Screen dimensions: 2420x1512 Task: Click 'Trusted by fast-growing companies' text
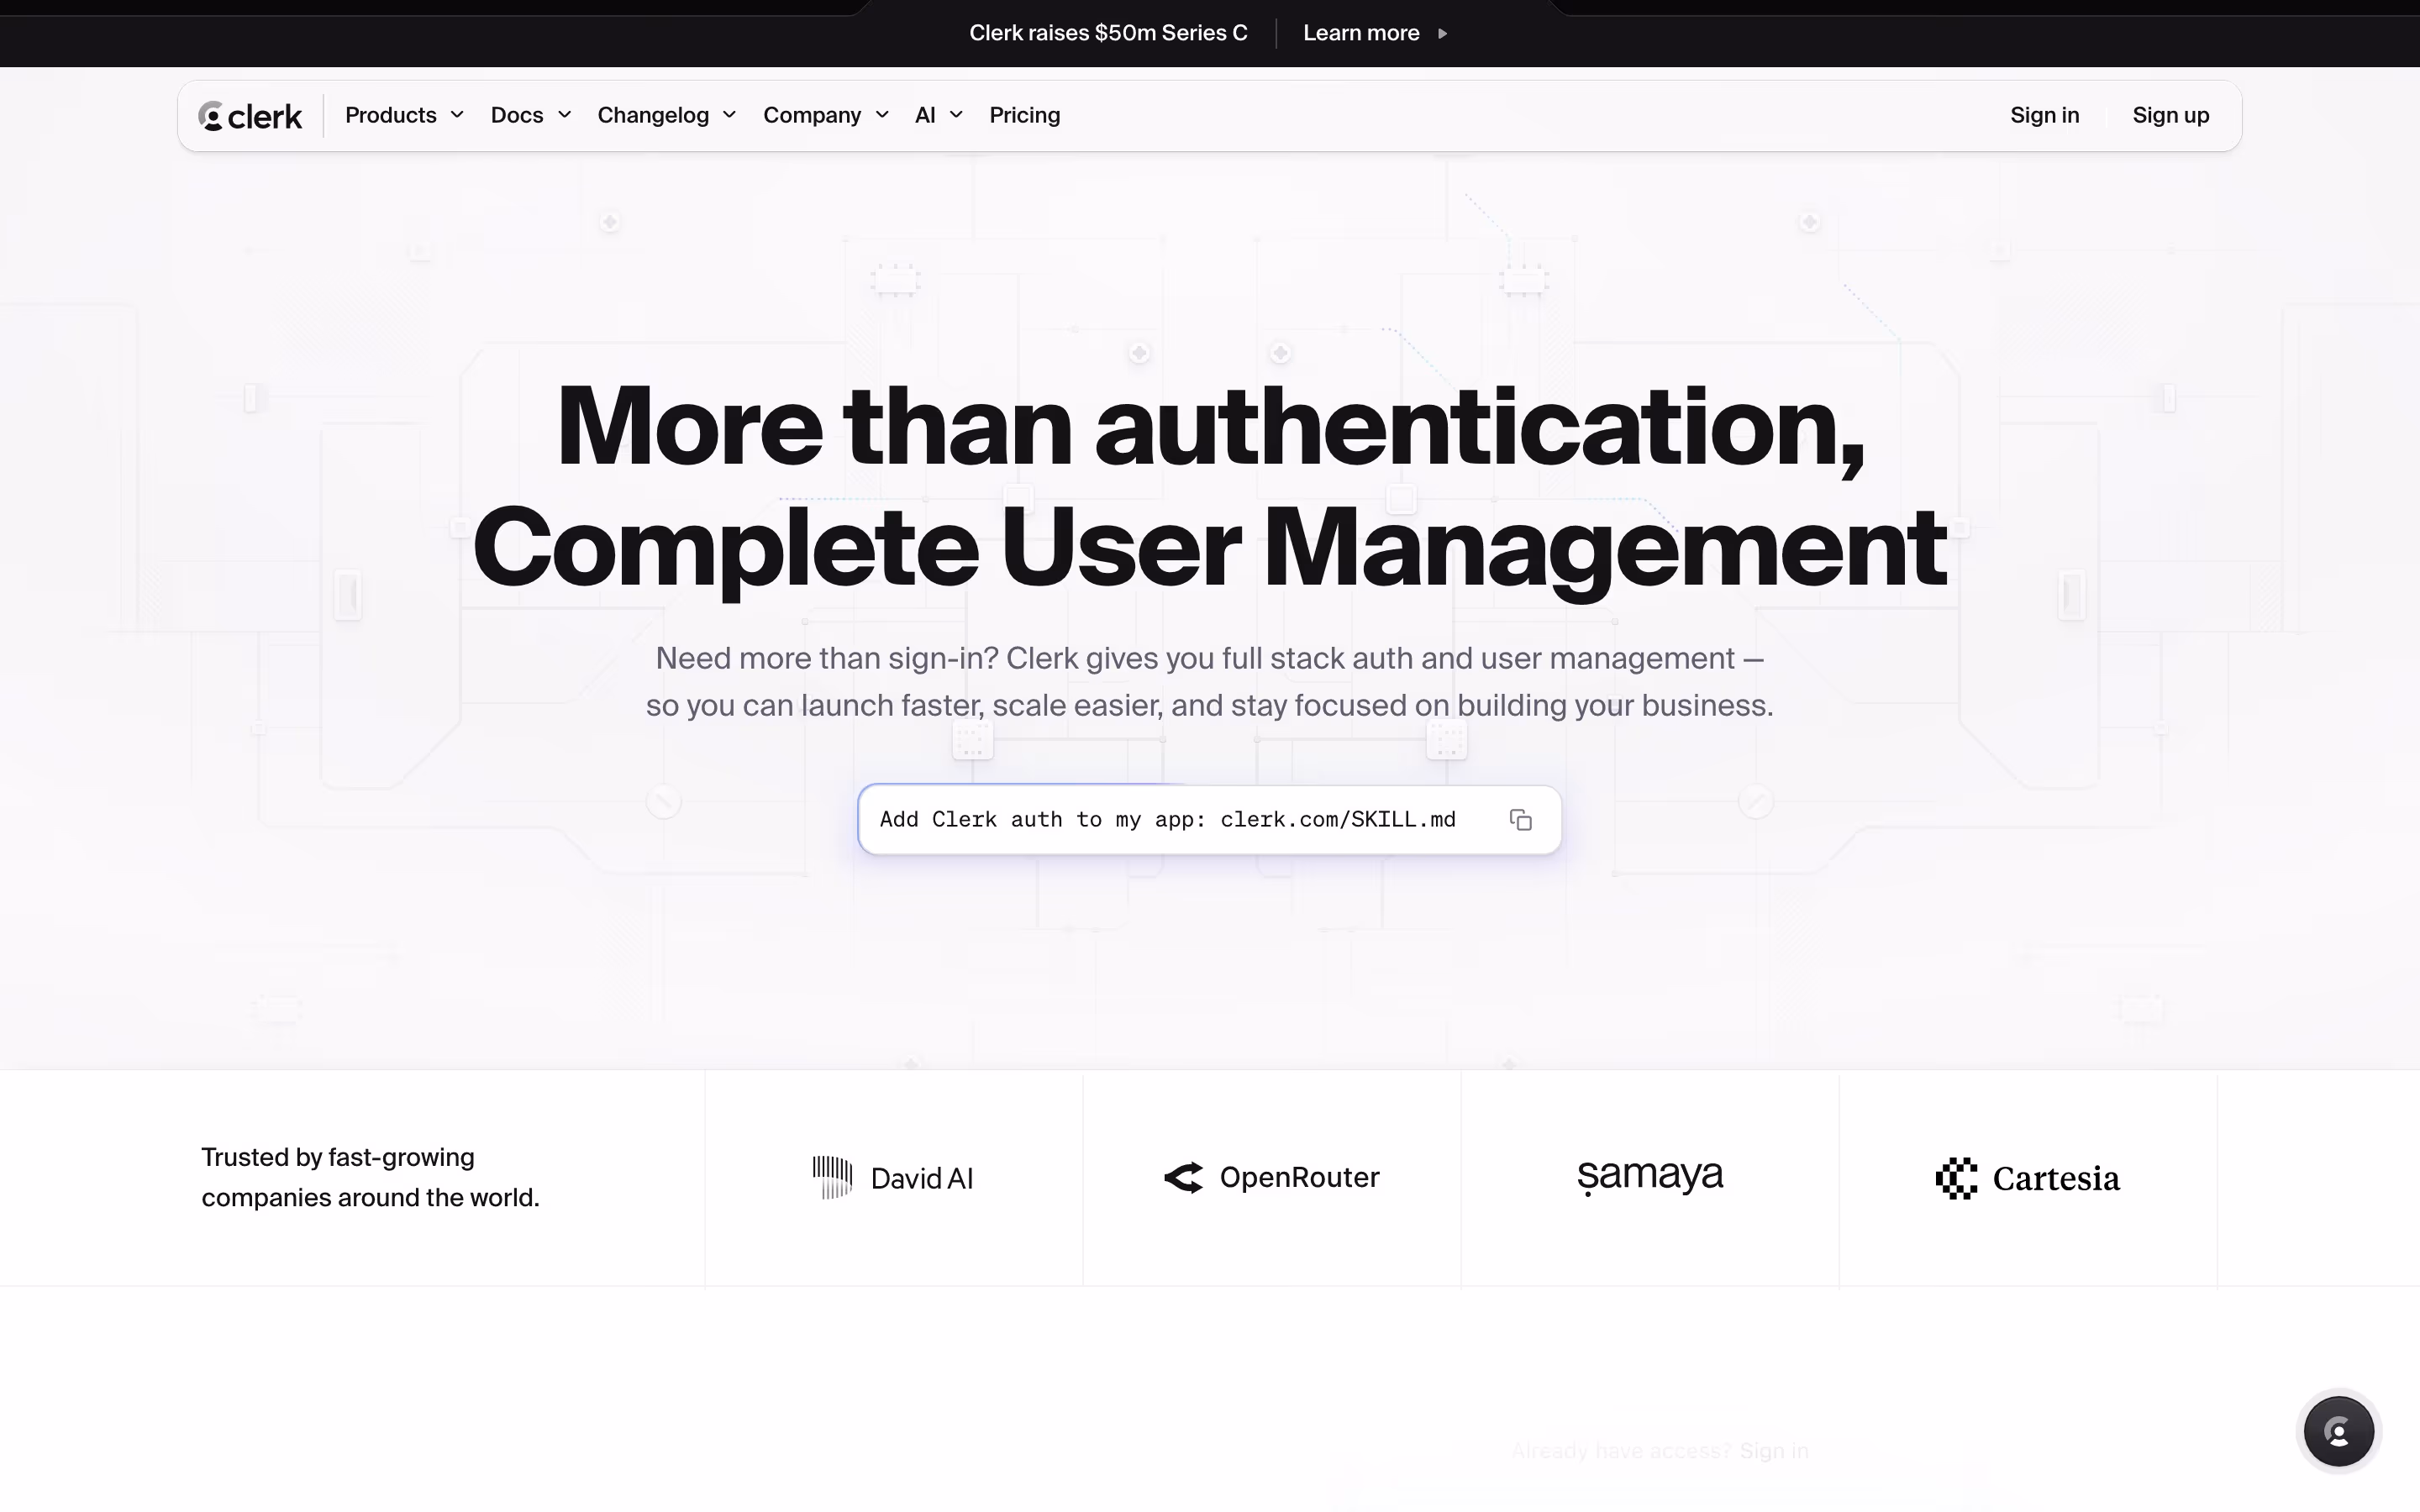pyautogui.click(x=370, y=1178)
